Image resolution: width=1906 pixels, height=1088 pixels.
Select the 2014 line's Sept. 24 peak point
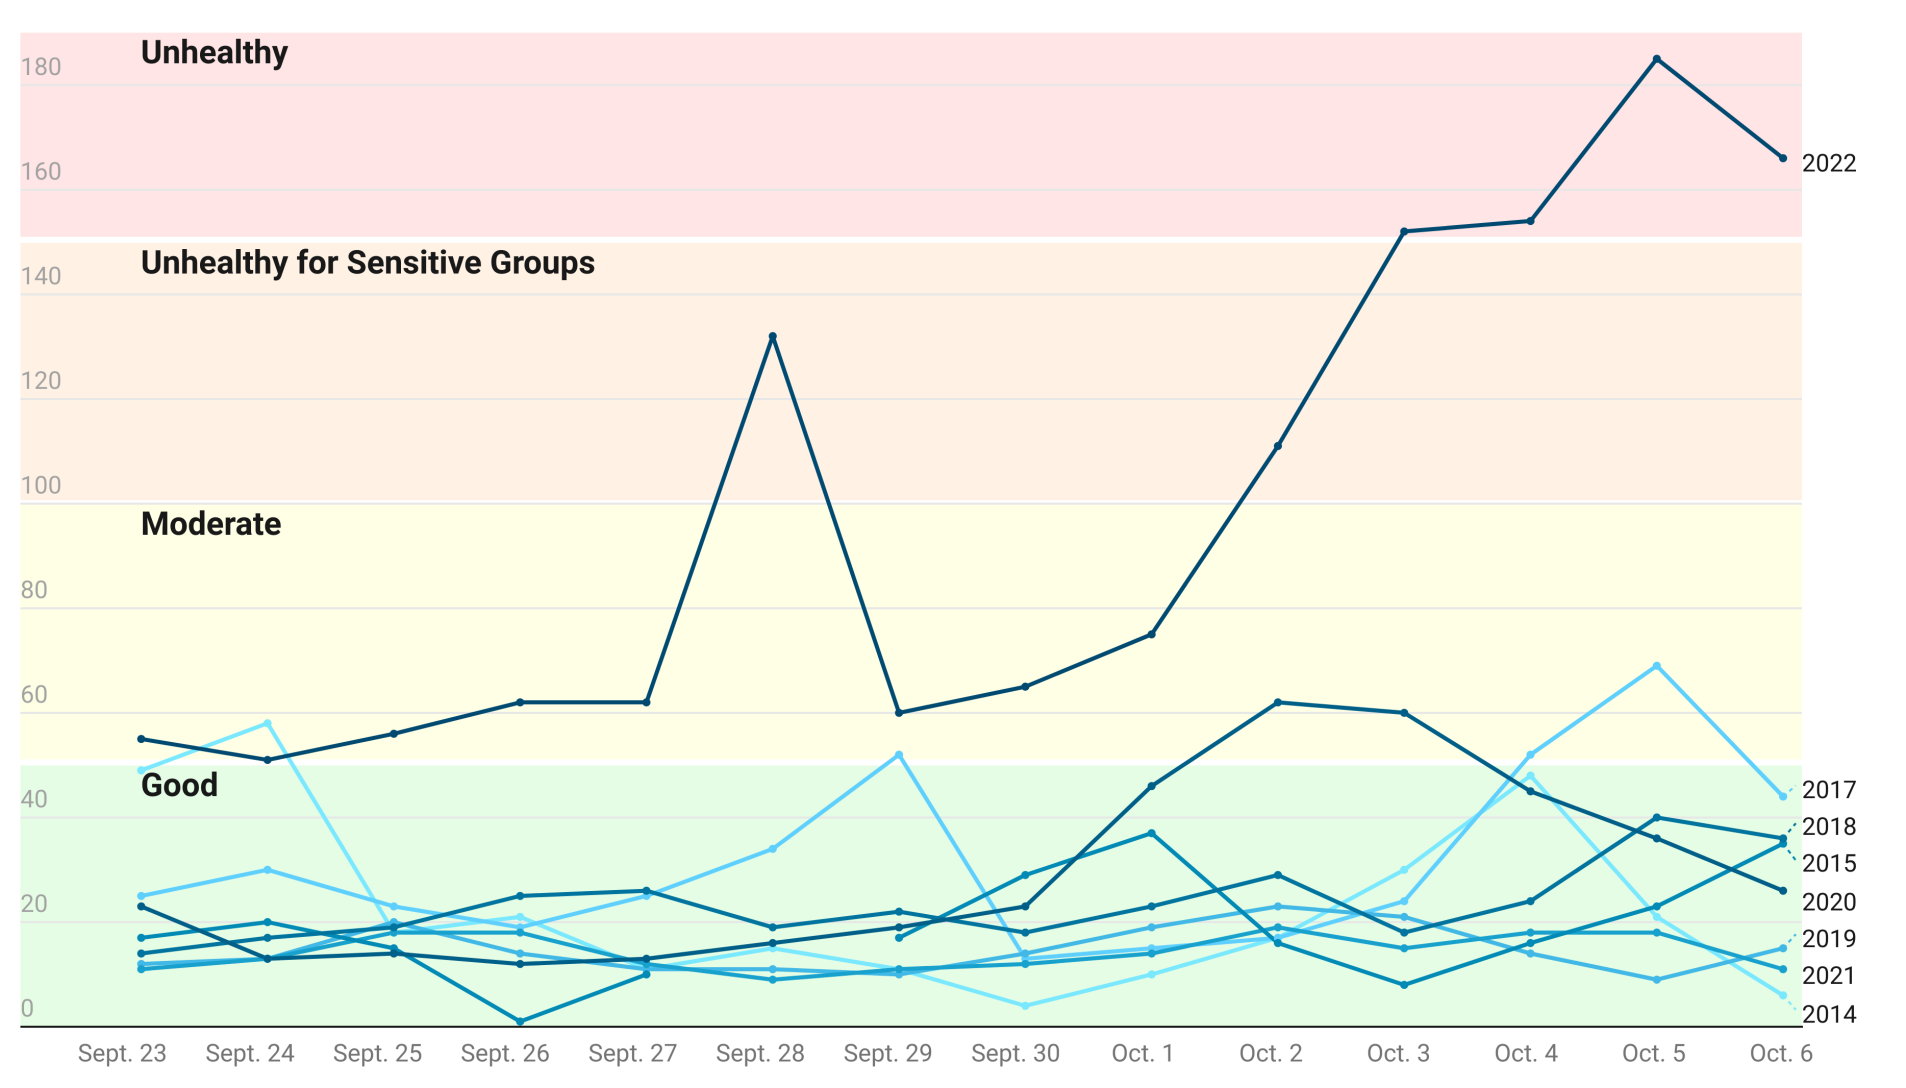coord(267,723)
